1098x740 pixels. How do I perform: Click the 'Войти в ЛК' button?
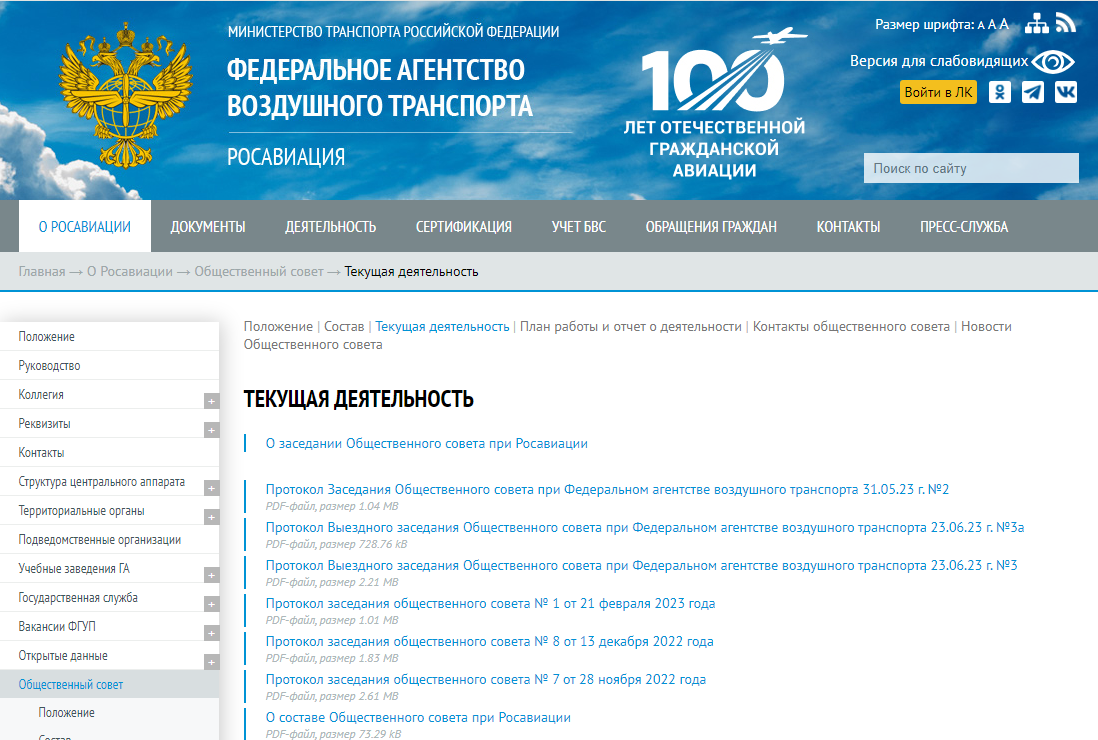coord(938,92)
